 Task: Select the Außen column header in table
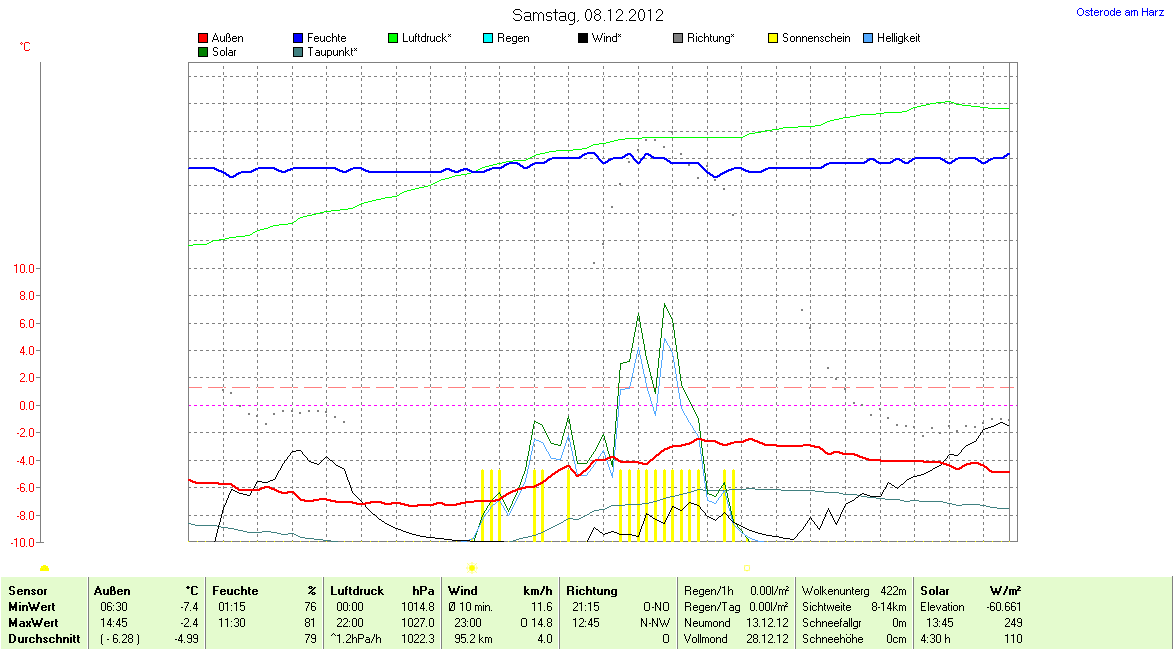pyautogui.click(x=112, y=591)
